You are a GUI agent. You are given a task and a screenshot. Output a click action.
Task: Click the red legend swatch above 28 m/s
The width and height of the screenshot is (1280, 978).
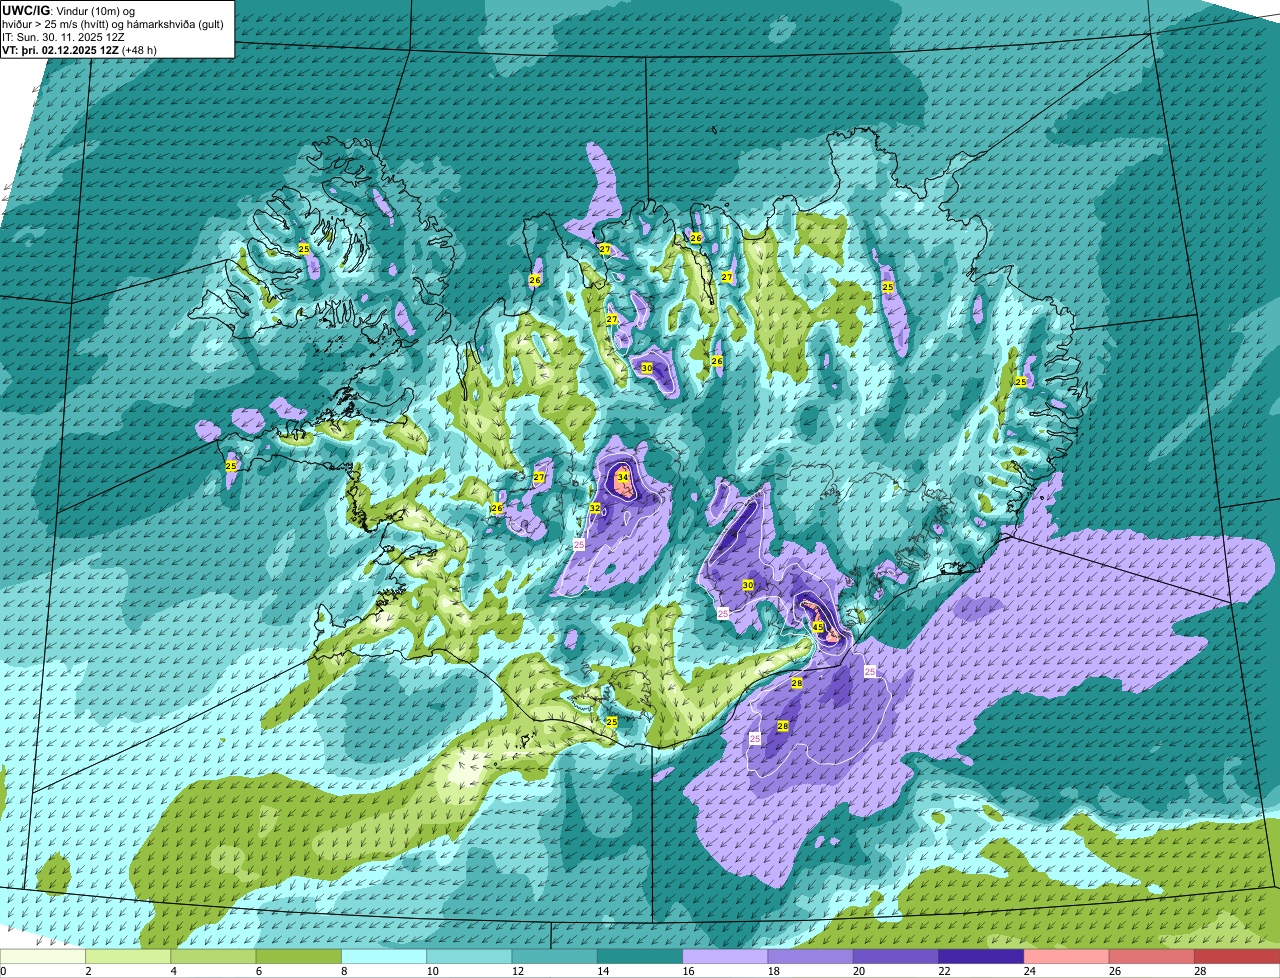1237,956
